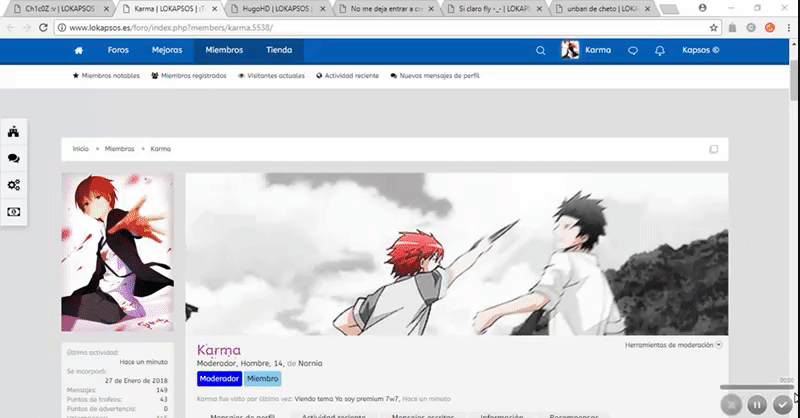Open the Foros menu item
This screenshot has width=800, height=418.
click(118, 50)
